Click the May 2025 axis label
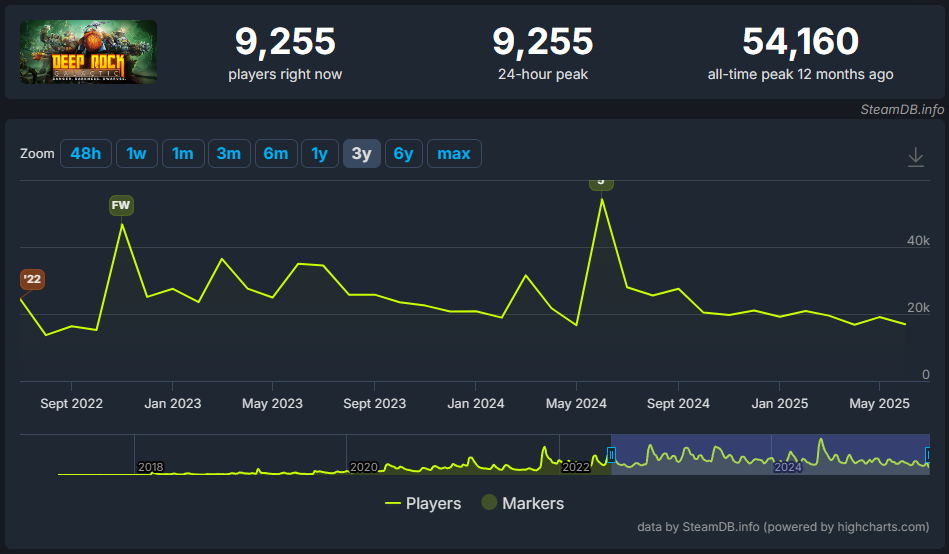This screenshot has height=554, width=949. (879, 404)
